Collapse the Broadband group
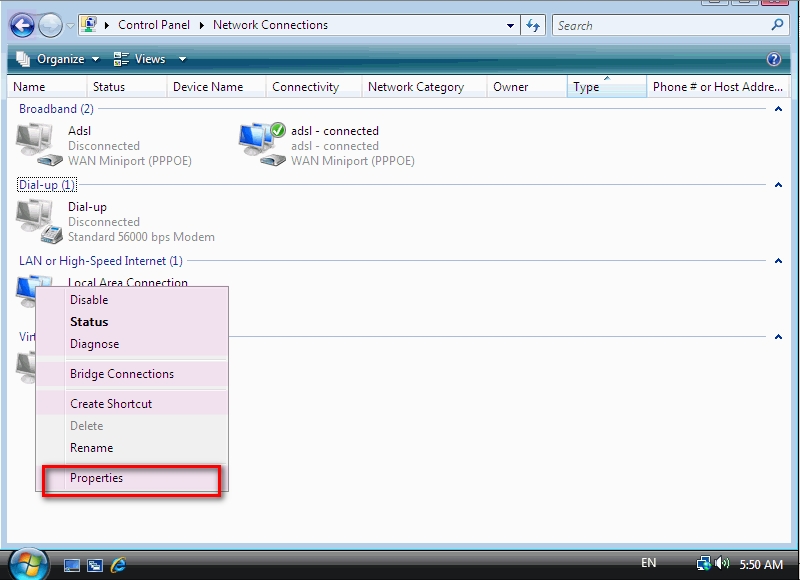The image size is (800, 580). click(x=778, y=109)
